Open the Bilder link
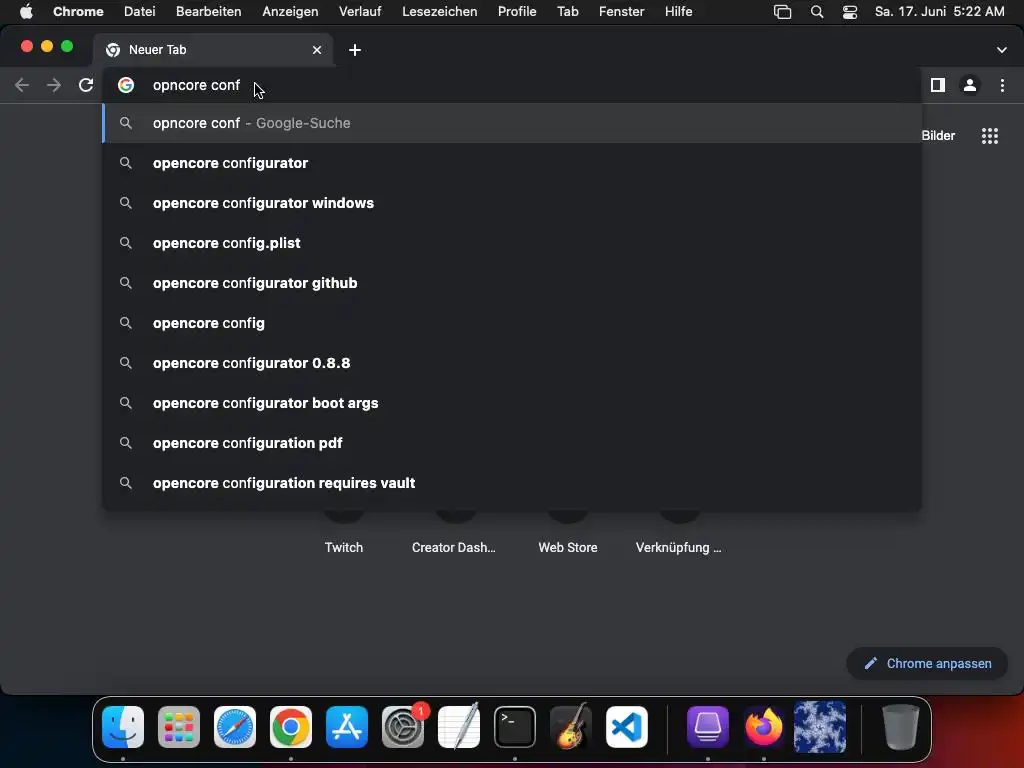This screenshot has height=768, width=1024. tap(938, 136)
